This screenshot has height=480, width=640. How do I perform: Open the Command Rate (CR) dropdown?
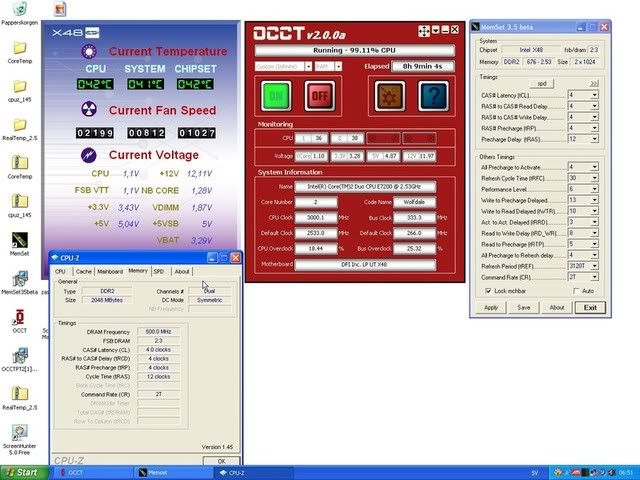click(595, 276)
